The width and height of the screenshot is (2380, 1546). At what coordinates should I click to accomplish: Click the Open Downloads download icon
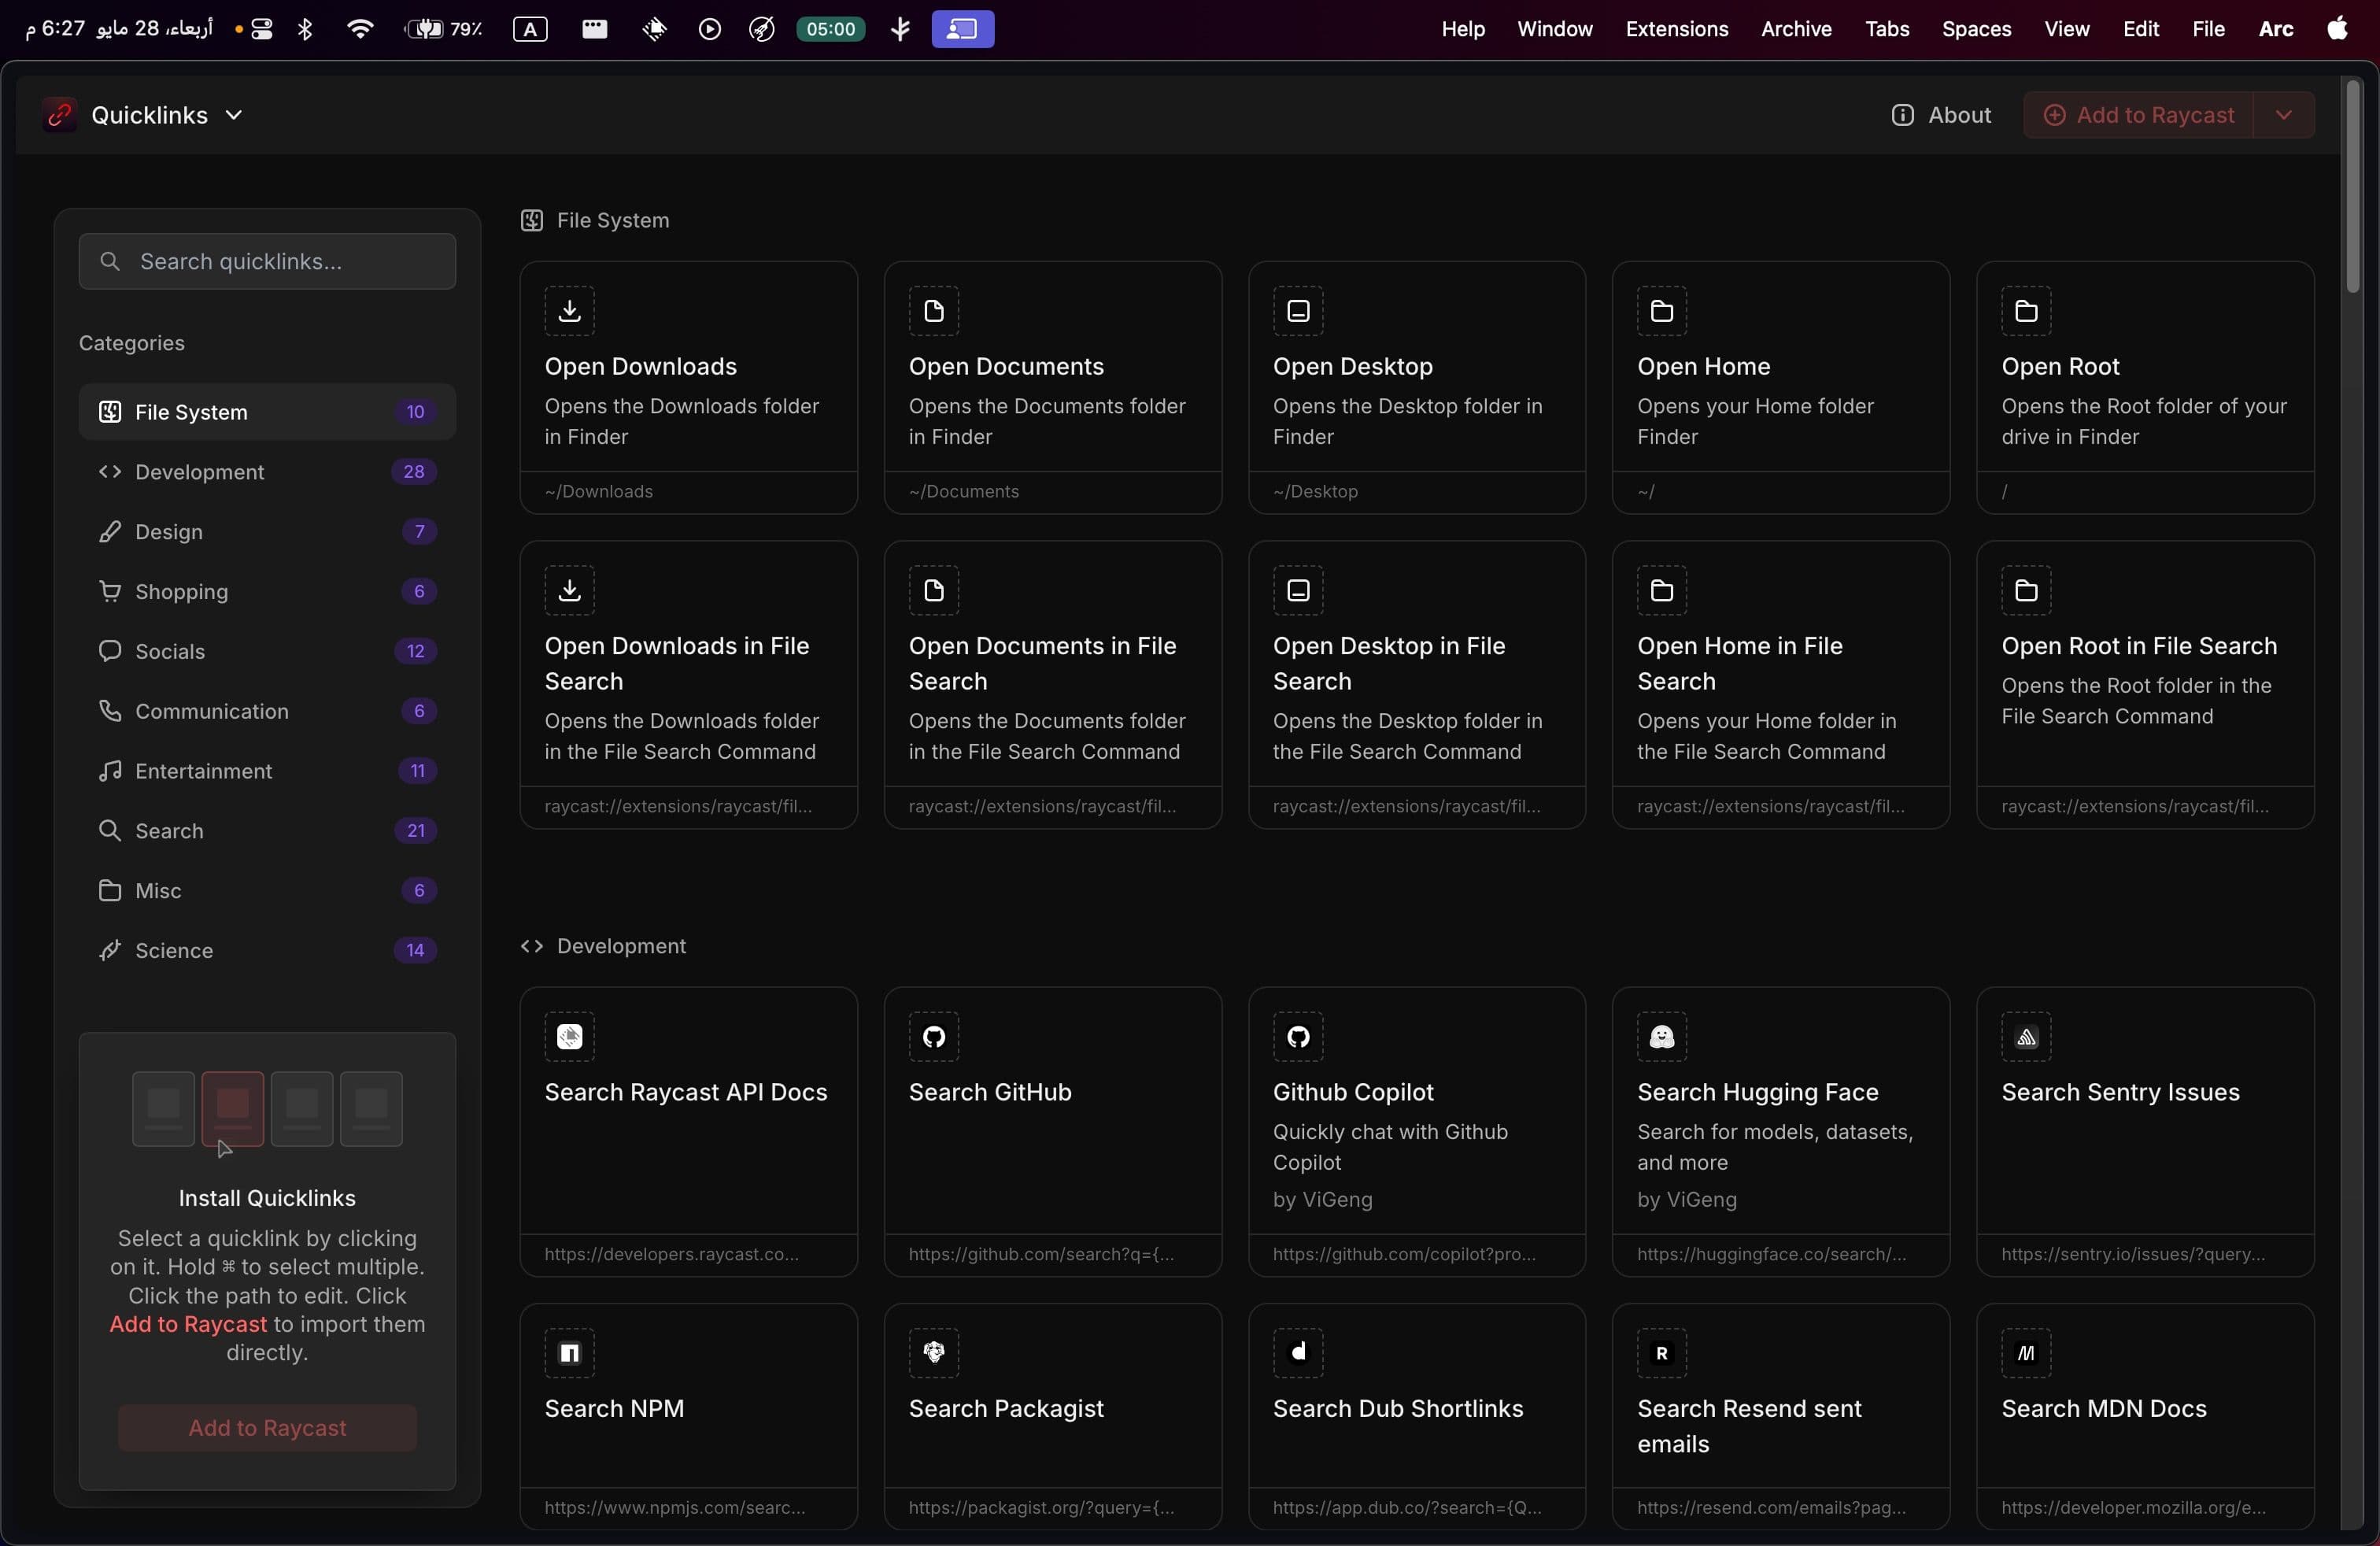pyautogui.click(x=569, y=311)
